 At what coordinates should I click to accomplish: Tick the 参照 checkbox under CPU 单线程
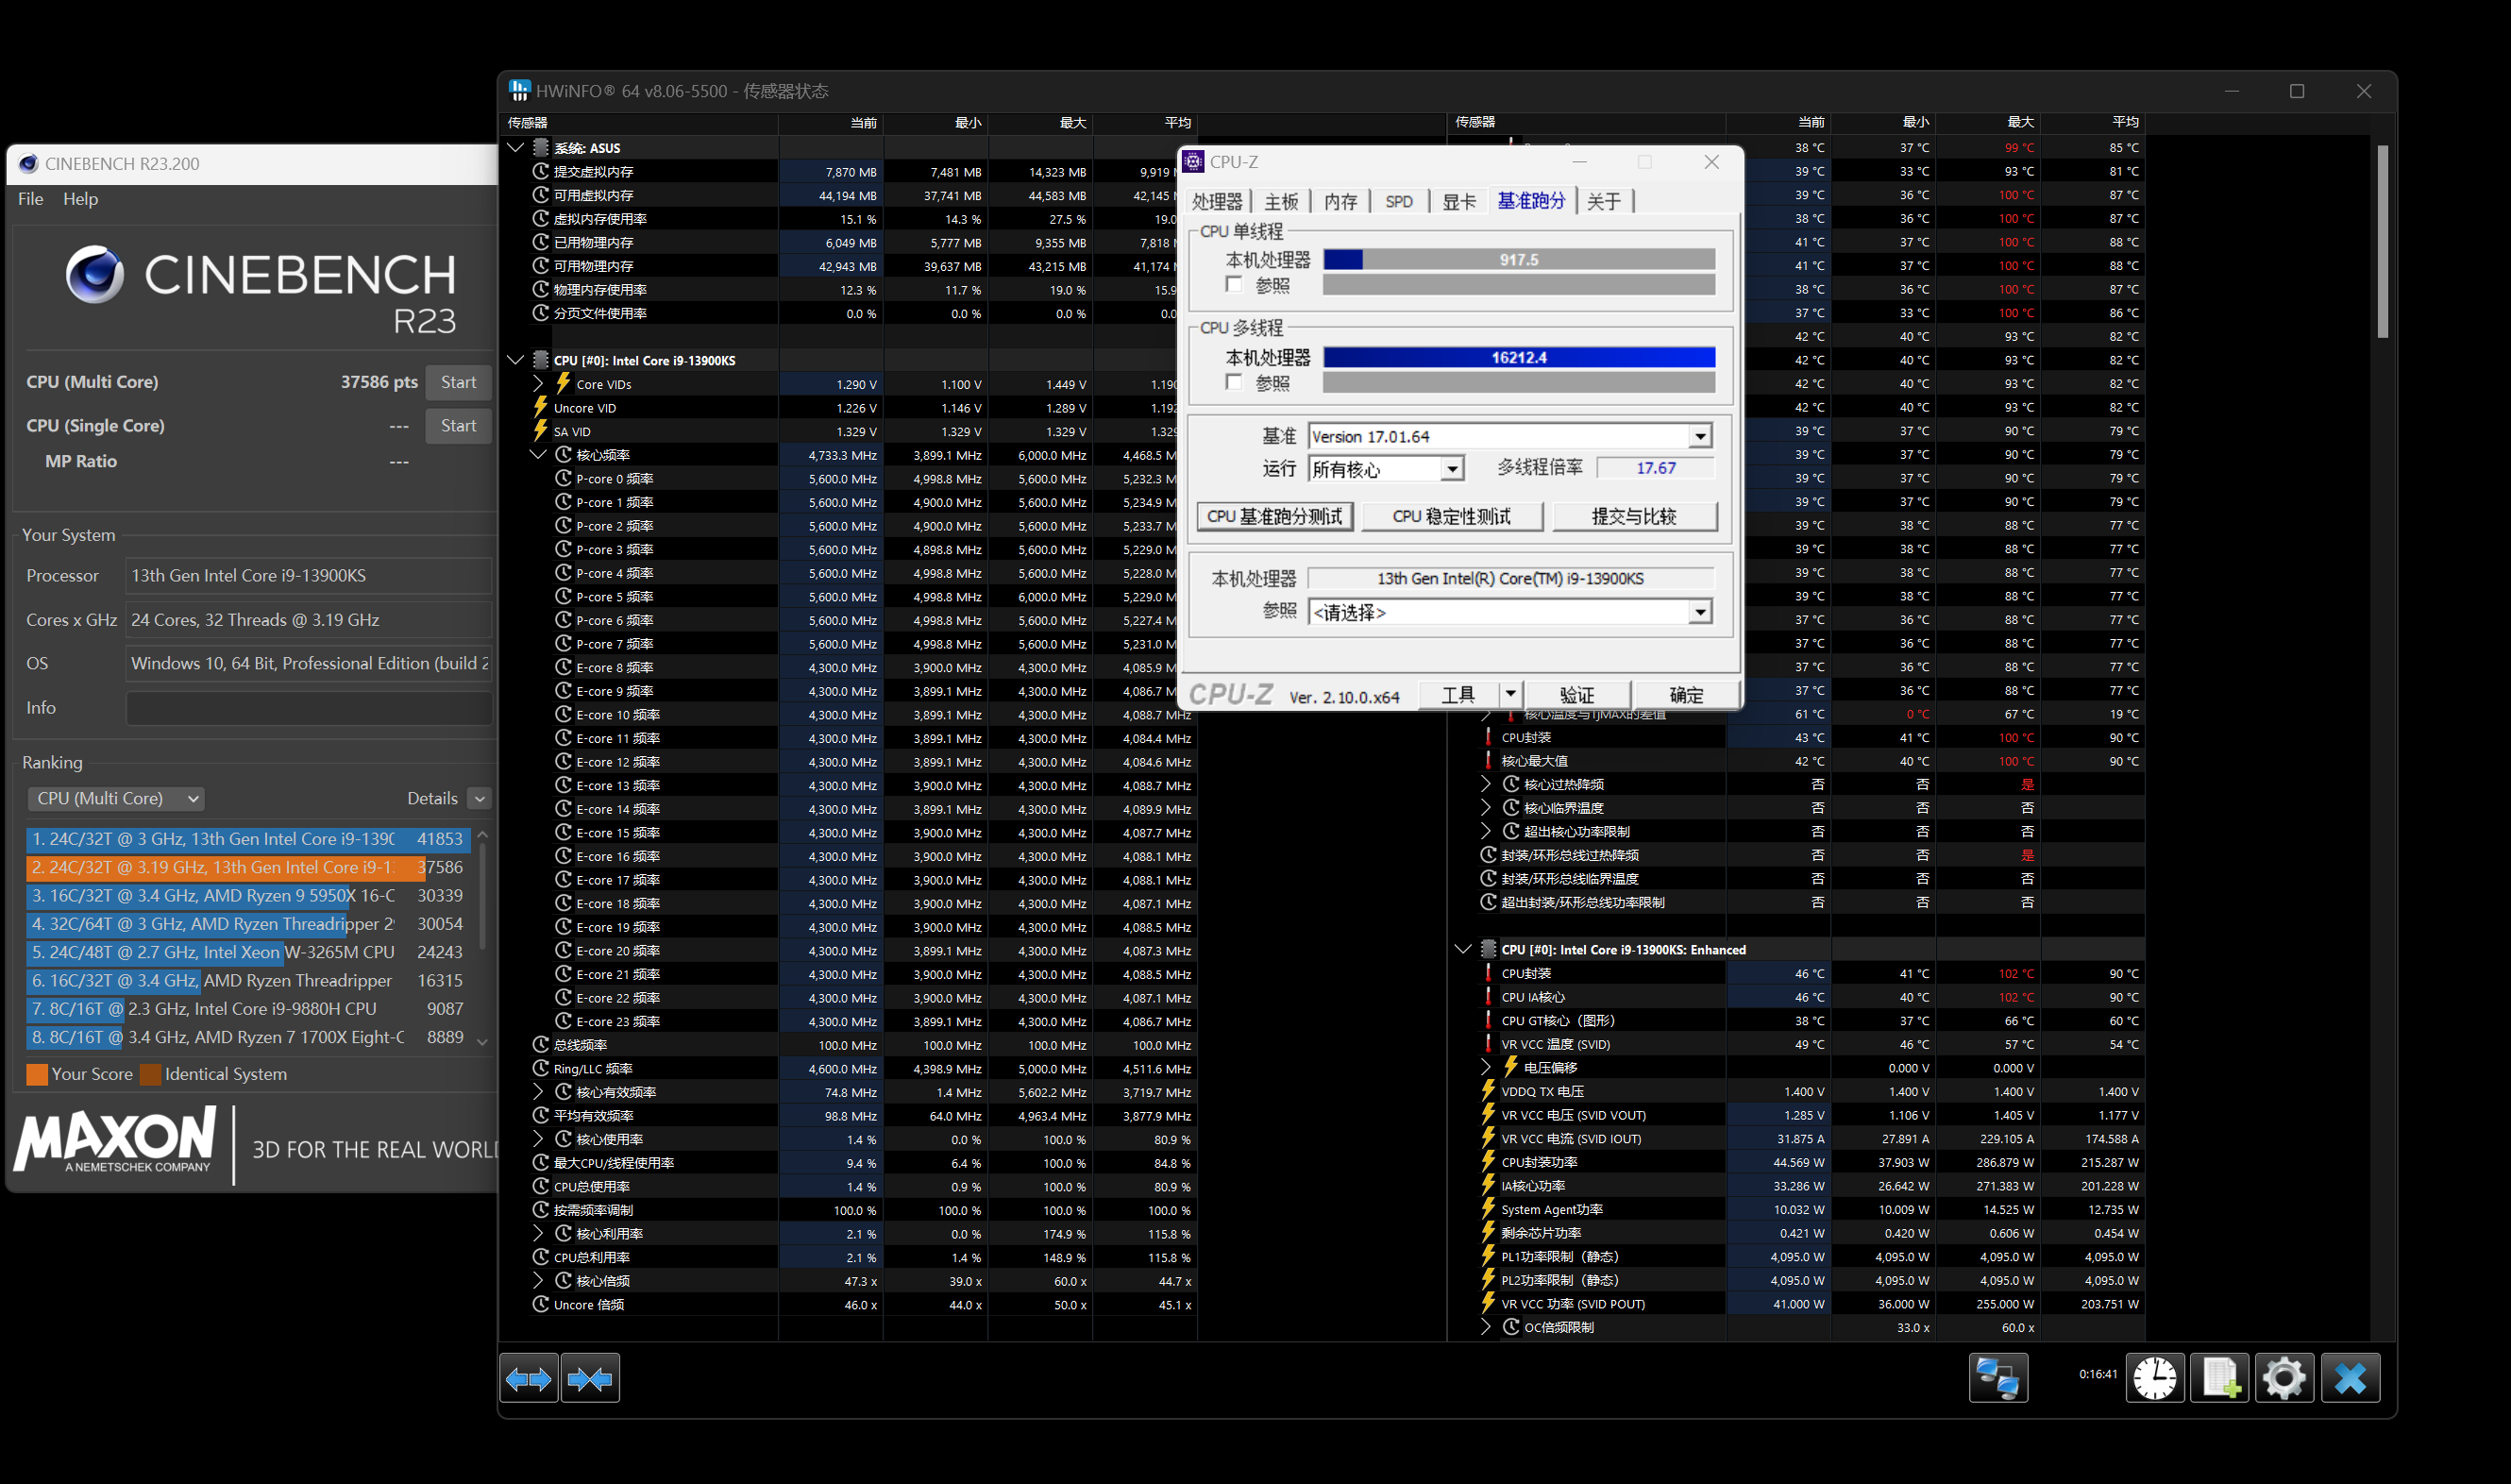1234,285
